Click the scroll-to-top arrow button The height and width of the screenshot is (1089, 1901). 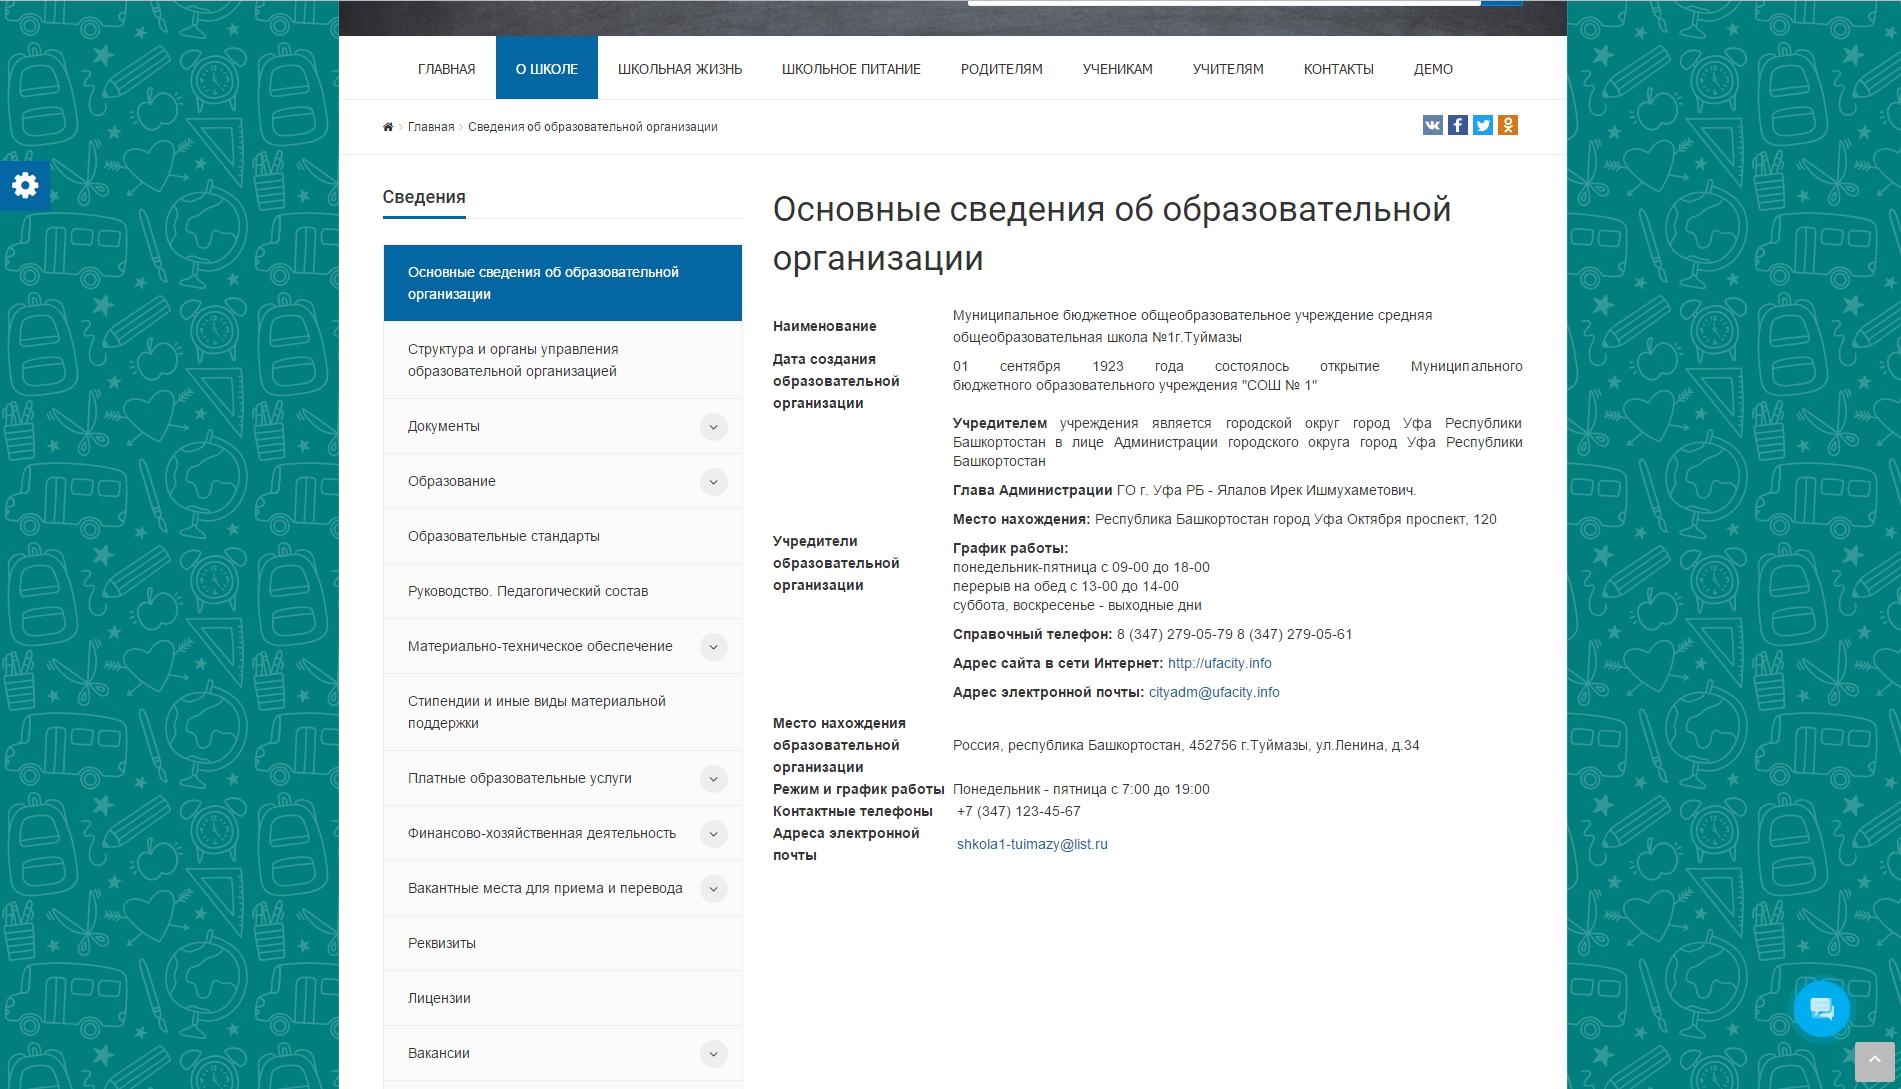pyautogui.click(x=1874, y=1060)
